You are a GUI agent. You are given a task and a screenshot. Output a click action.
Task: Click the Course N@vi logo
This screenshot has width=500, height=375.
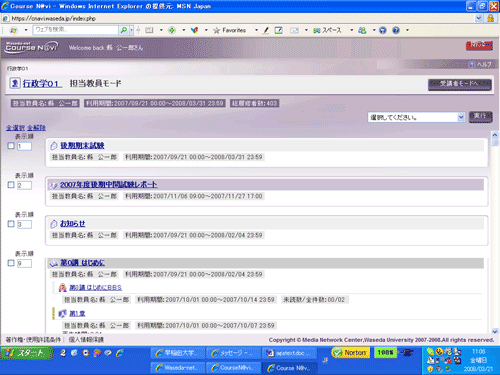coord(31,47)
